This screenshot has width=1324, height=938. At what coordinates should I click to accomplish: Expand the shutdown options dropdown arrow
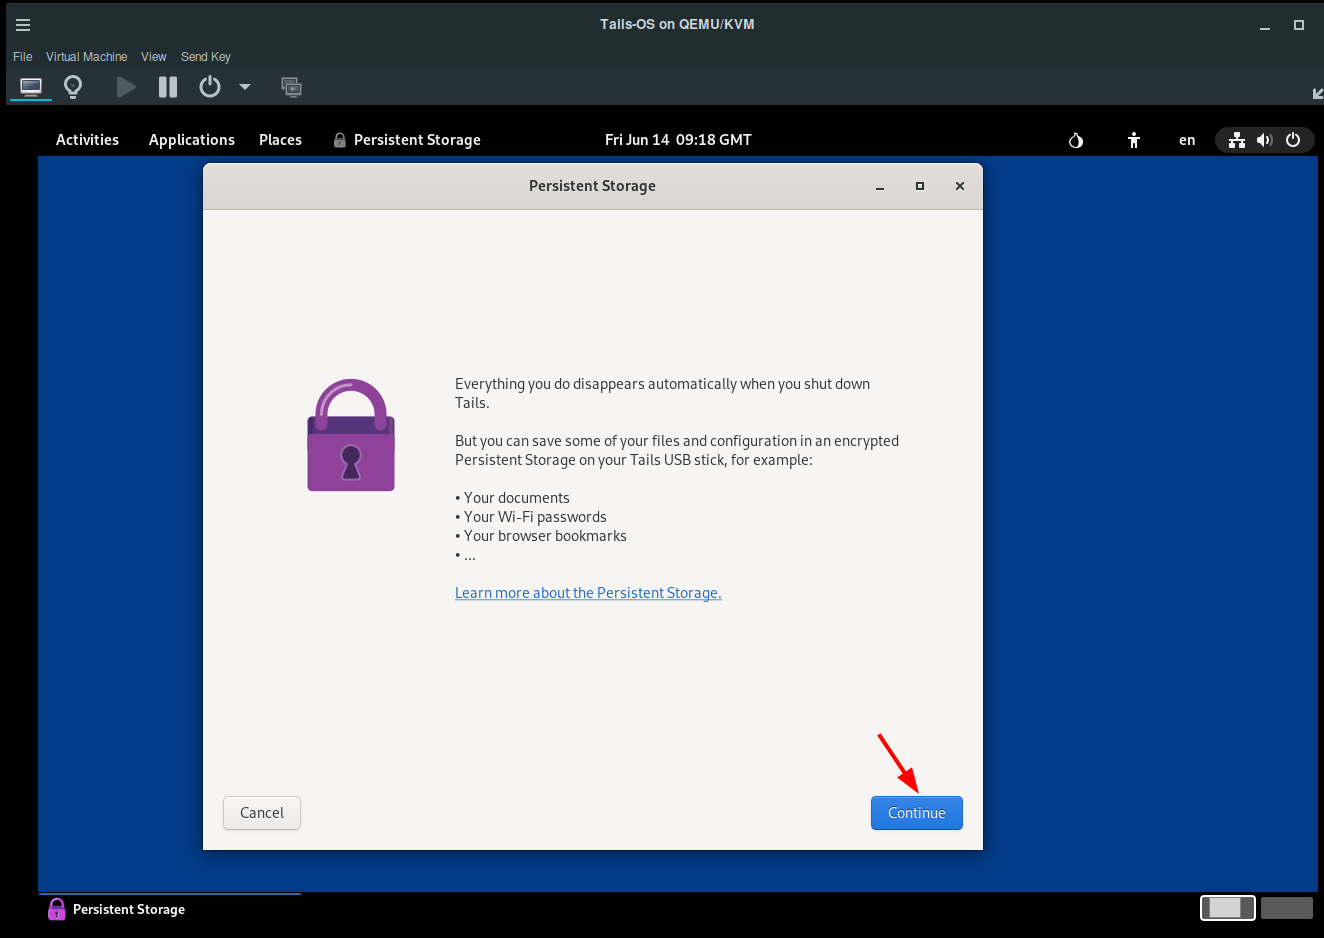pos(245,87)
